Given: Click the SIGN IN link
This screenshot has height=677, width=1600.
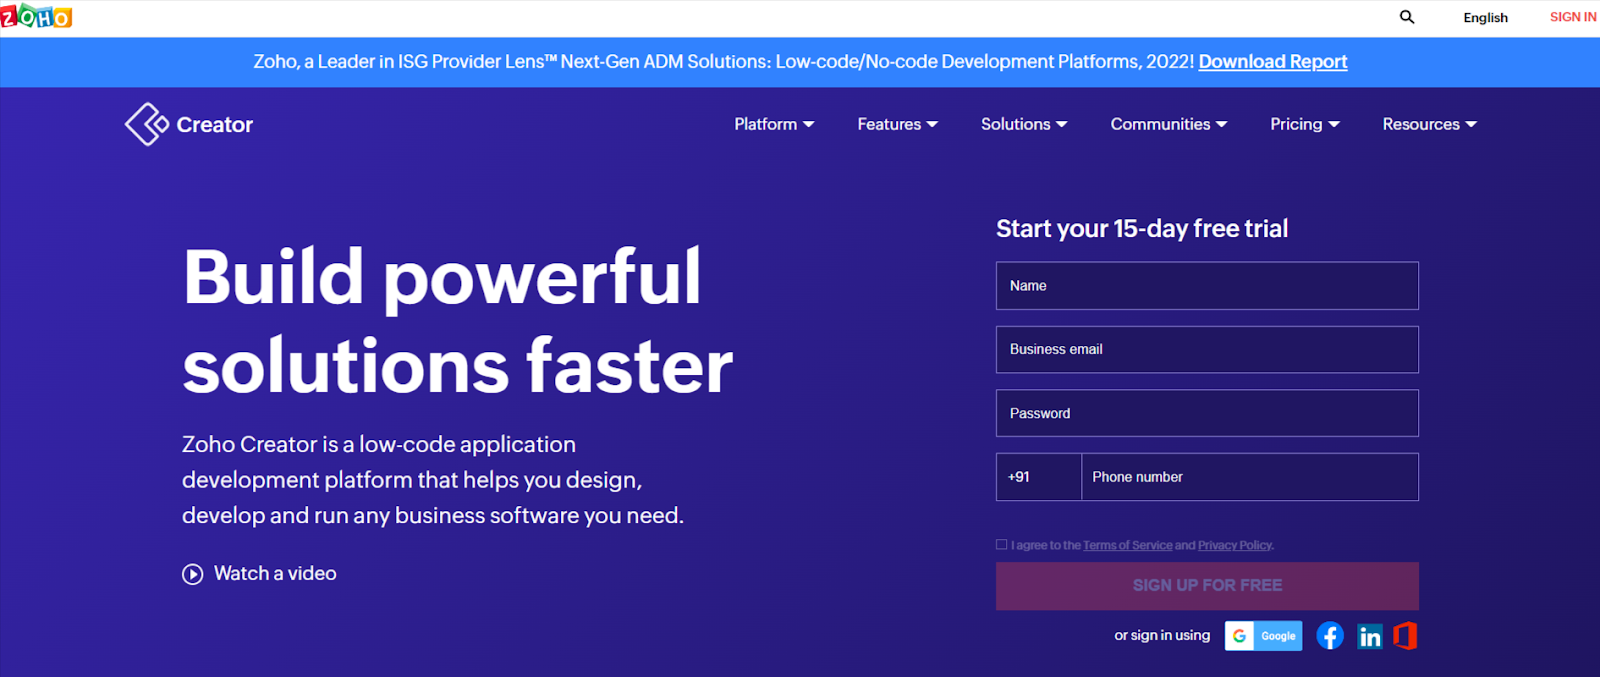Looking at the screenshot, I should [x=1573, y=17].
